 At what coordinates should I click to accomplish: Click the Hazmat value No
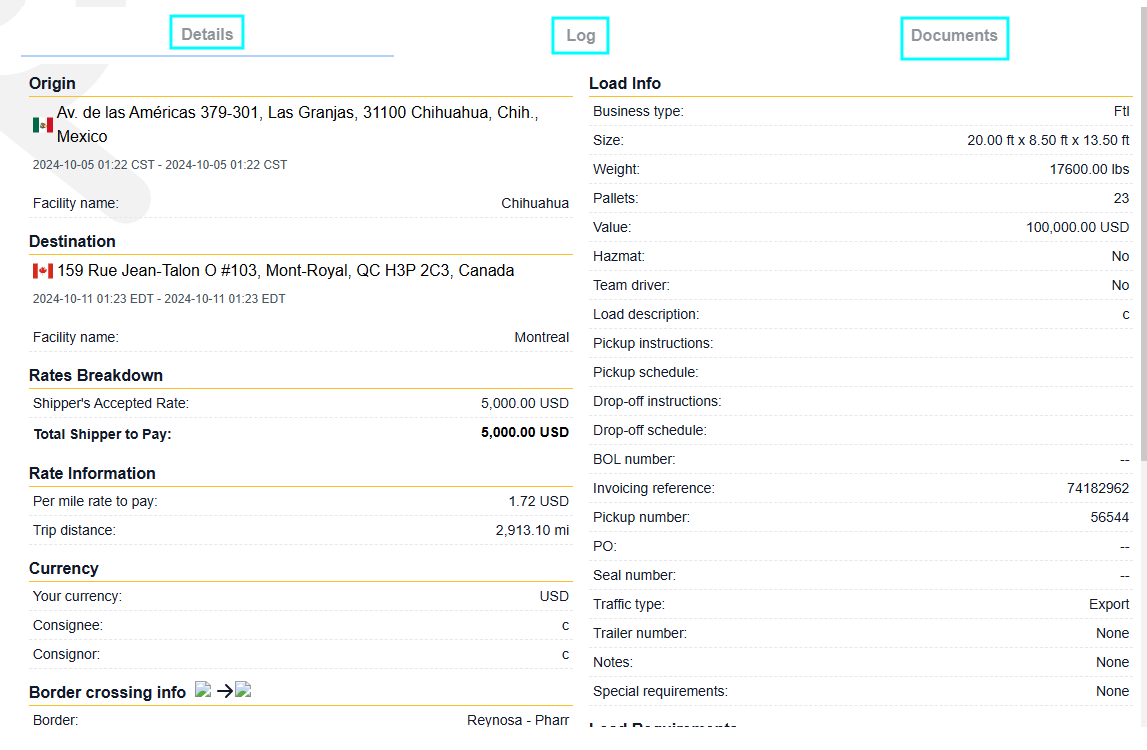(x=1120, y=256)
